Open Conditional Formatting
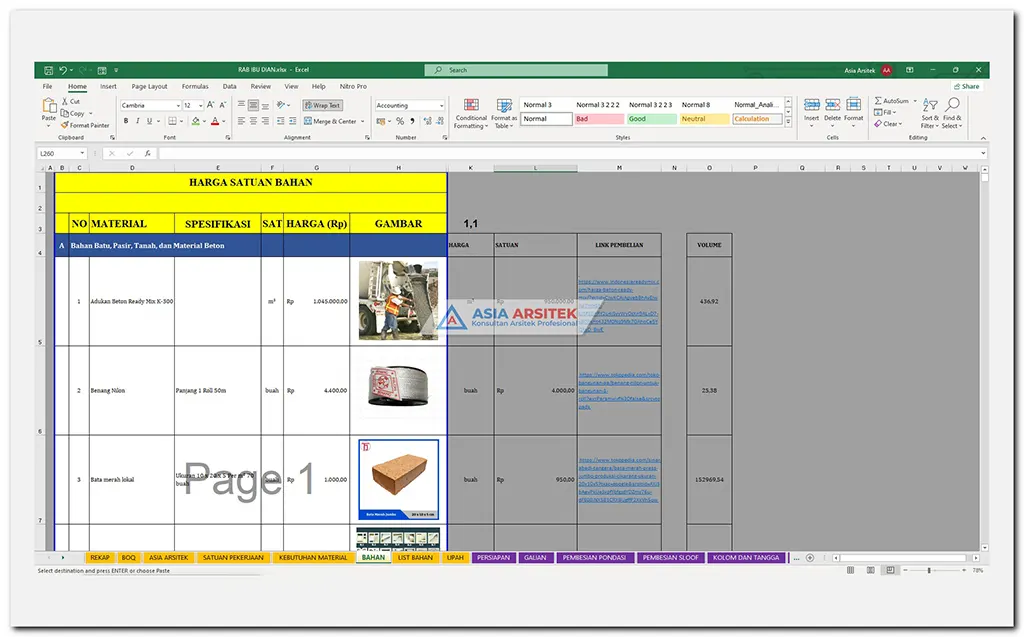Screen dimensions: 1024x637 click(x=471, y=114)
